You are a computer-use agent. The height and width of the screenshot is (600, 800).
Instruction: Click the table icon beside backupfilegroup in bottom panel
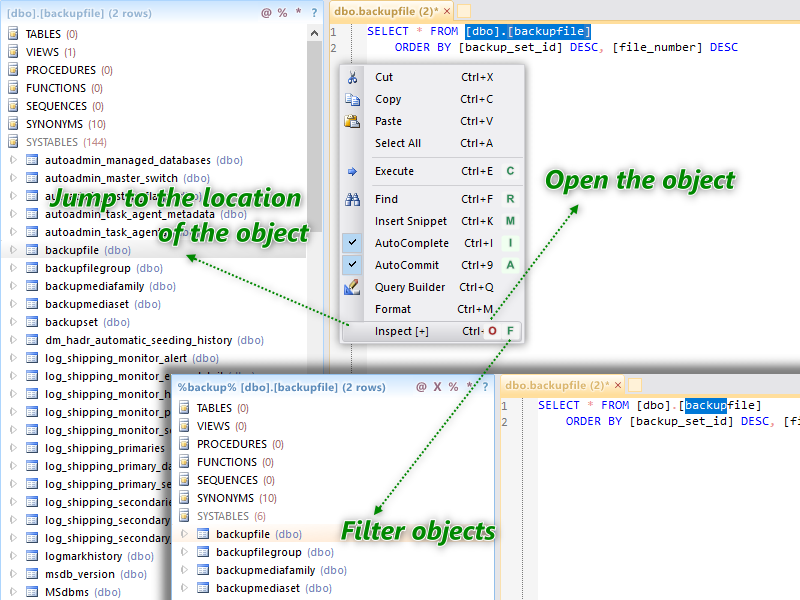click(203, 552)
